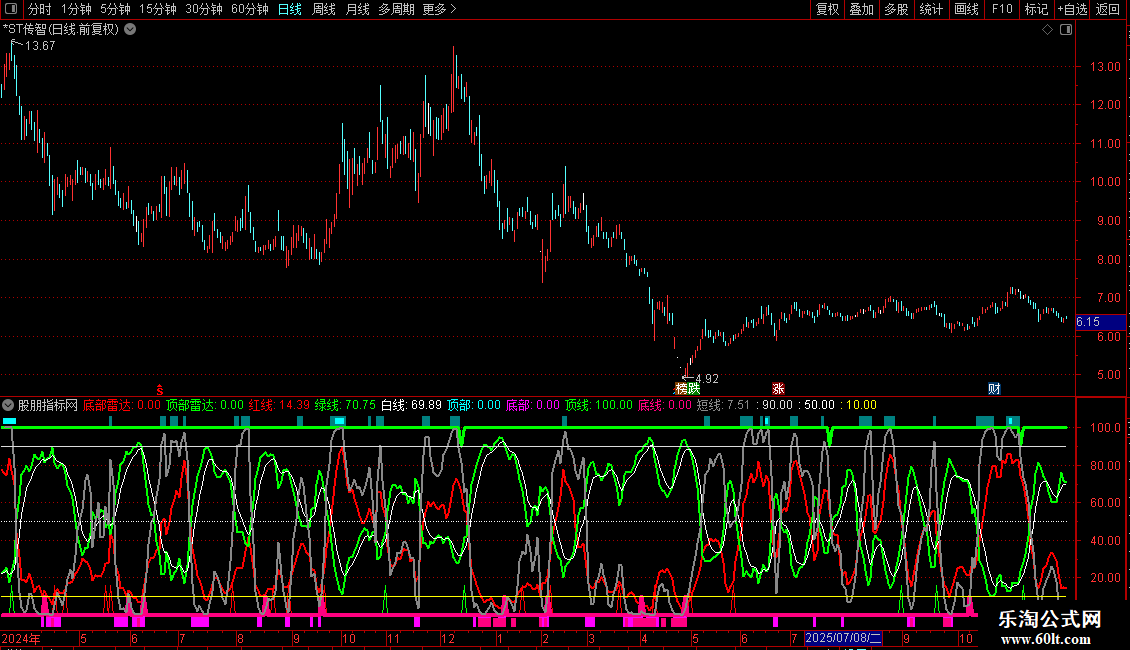Click the 榜跌 marker on the chart
This screenshot has height=650, width=1130.
pos(688,388)
